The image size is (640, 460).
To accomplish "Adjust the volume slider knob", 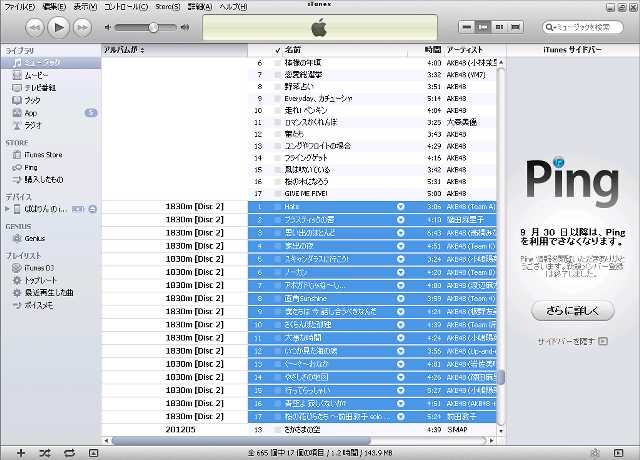I will [x=152, y=26].
